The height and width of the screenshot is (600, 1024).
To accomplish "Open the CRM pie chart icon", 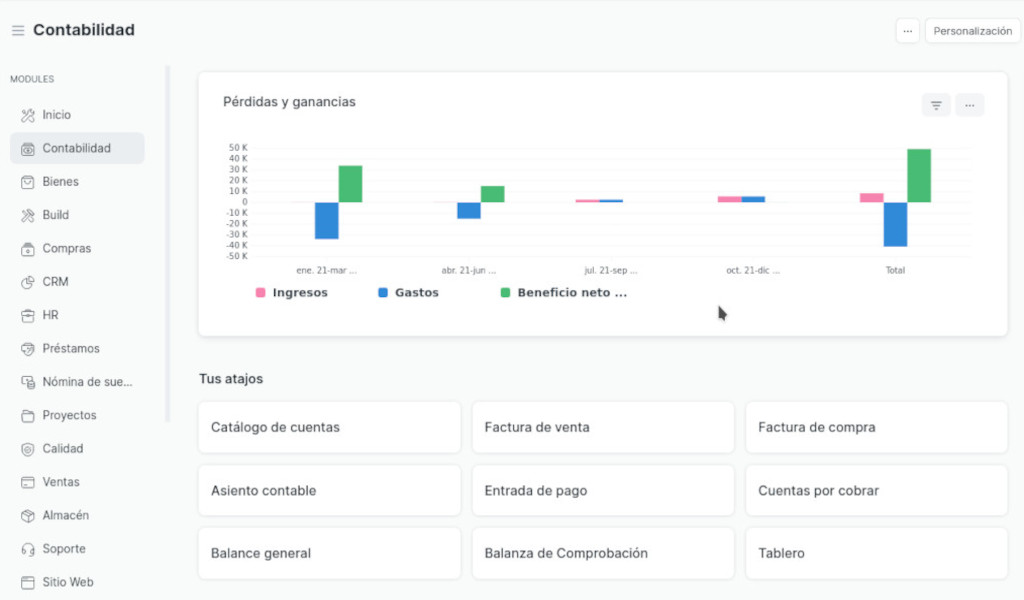I will pyautogui.click(x=28, y=282).
